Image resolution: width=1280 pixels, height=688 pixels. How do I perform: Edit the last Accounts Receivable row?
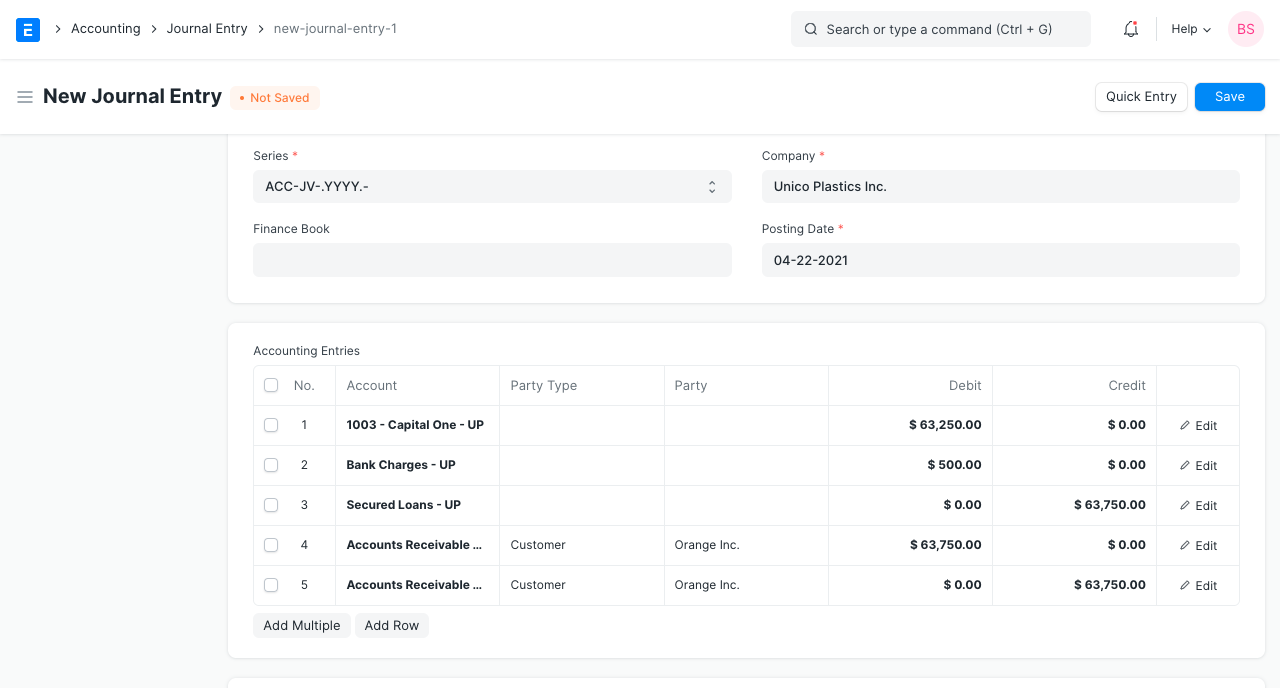tap(1198, 585)
